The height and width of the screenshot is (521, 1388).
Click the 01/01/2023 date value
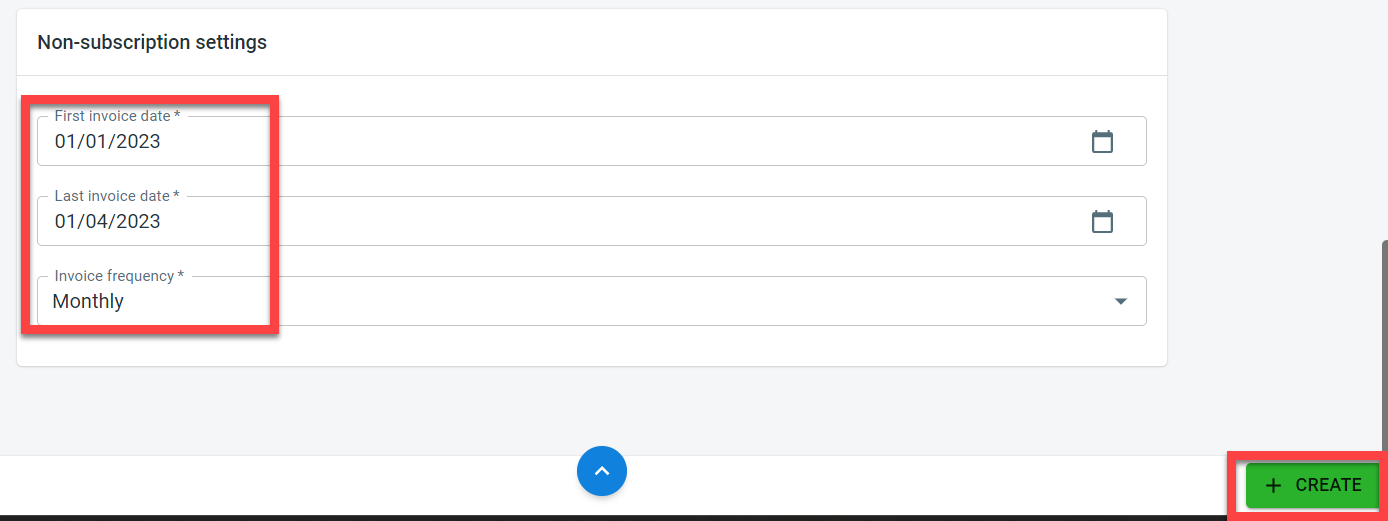click(108, 142)
